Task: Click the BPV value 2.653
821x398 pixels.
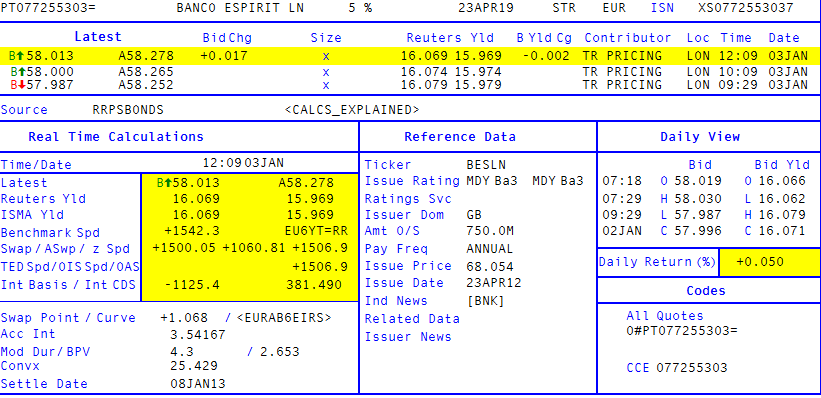Action: [280, 351]
